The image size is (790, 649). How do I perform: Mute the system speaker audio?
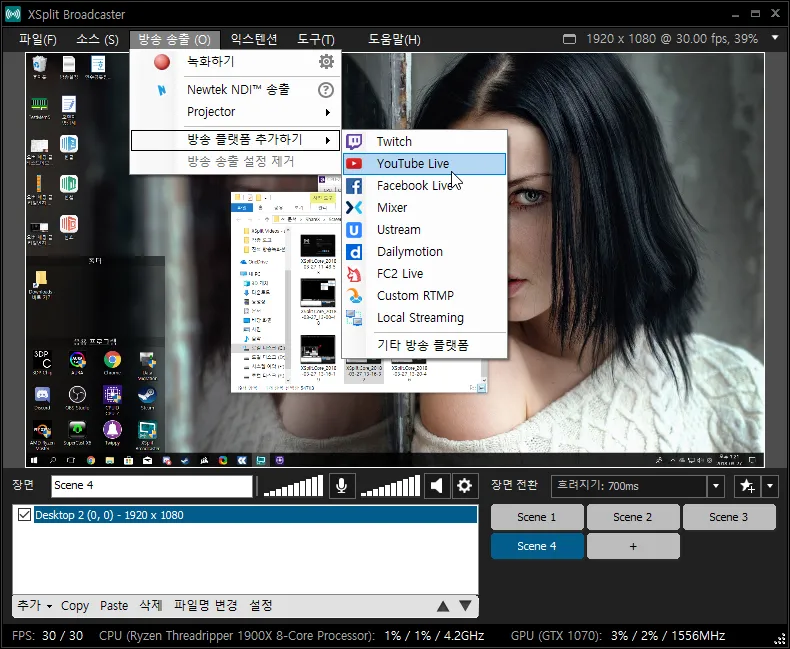pos(437,486)
